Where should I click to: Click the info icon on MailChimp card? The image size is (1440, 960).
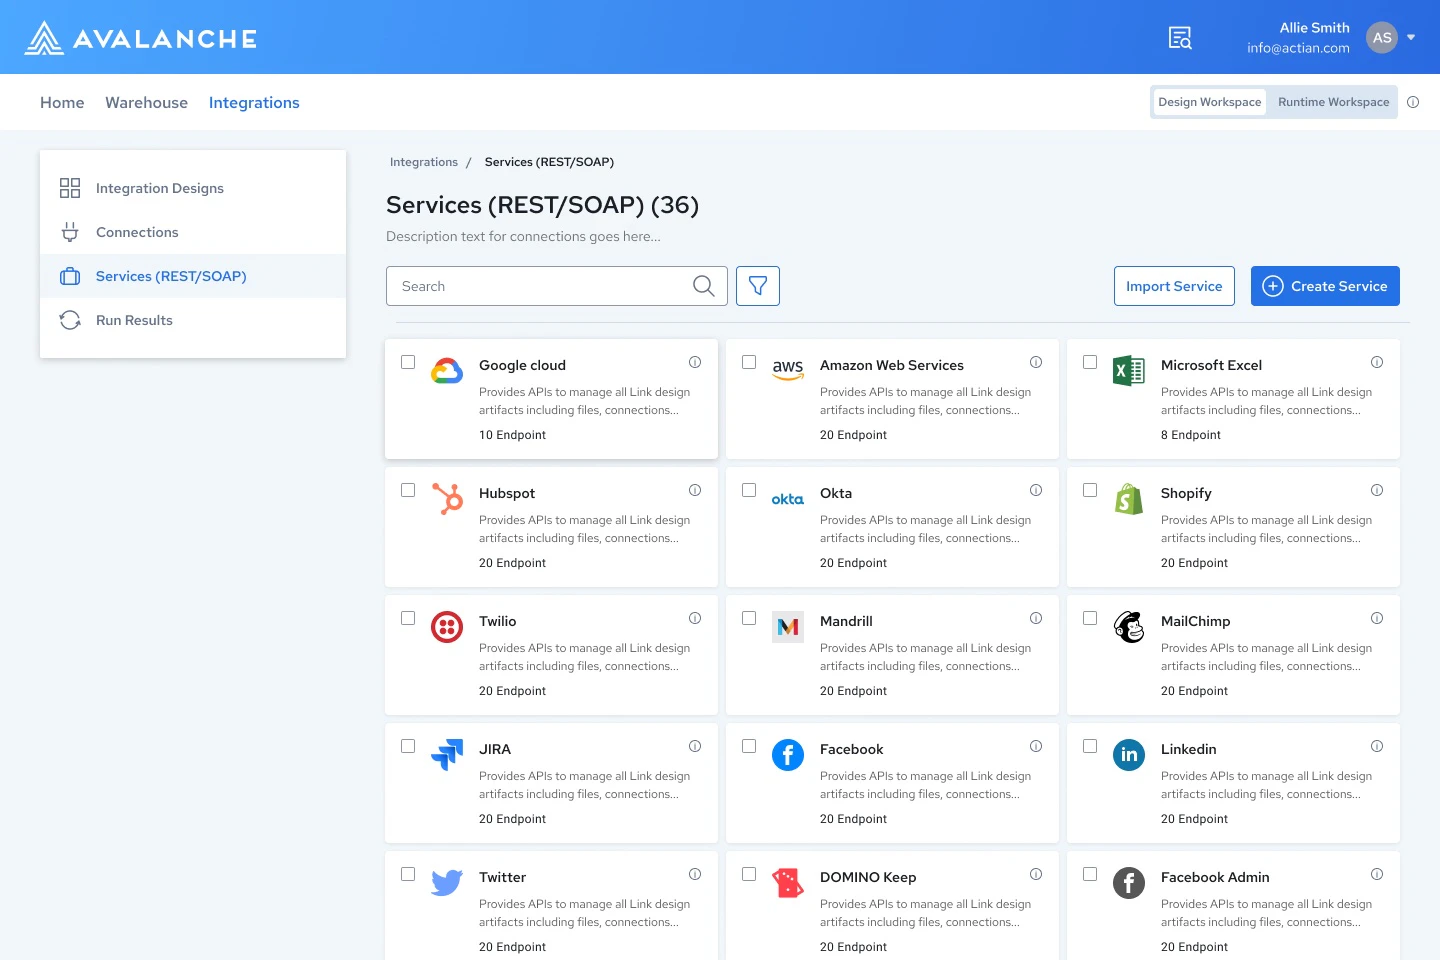[x=1377, y=618]
